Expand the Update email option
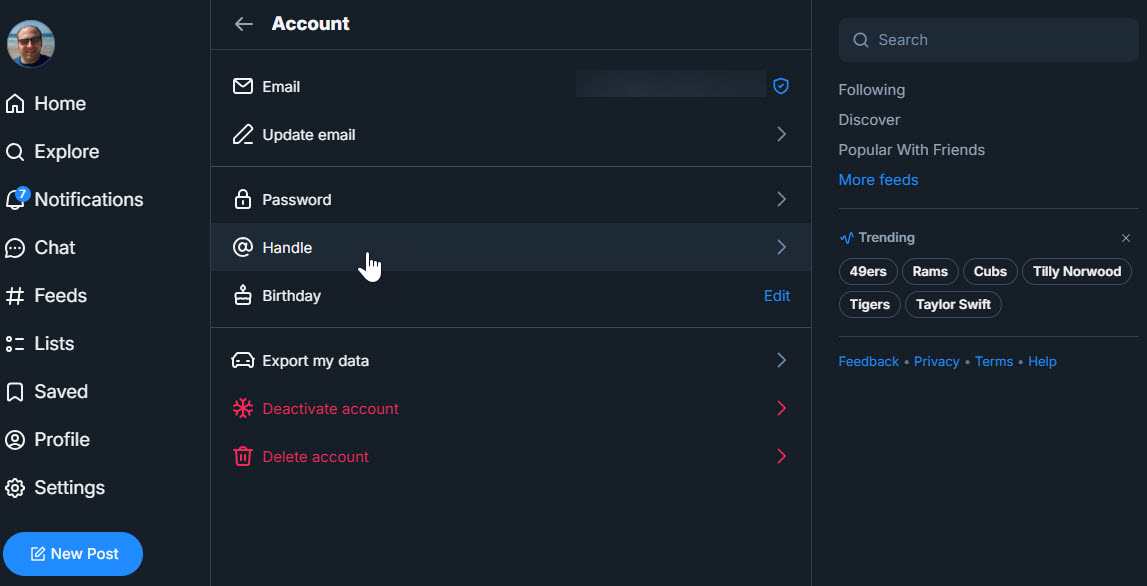Image resolution: width=1147 pixels, height=586 pixels. [x=781, y=135]
